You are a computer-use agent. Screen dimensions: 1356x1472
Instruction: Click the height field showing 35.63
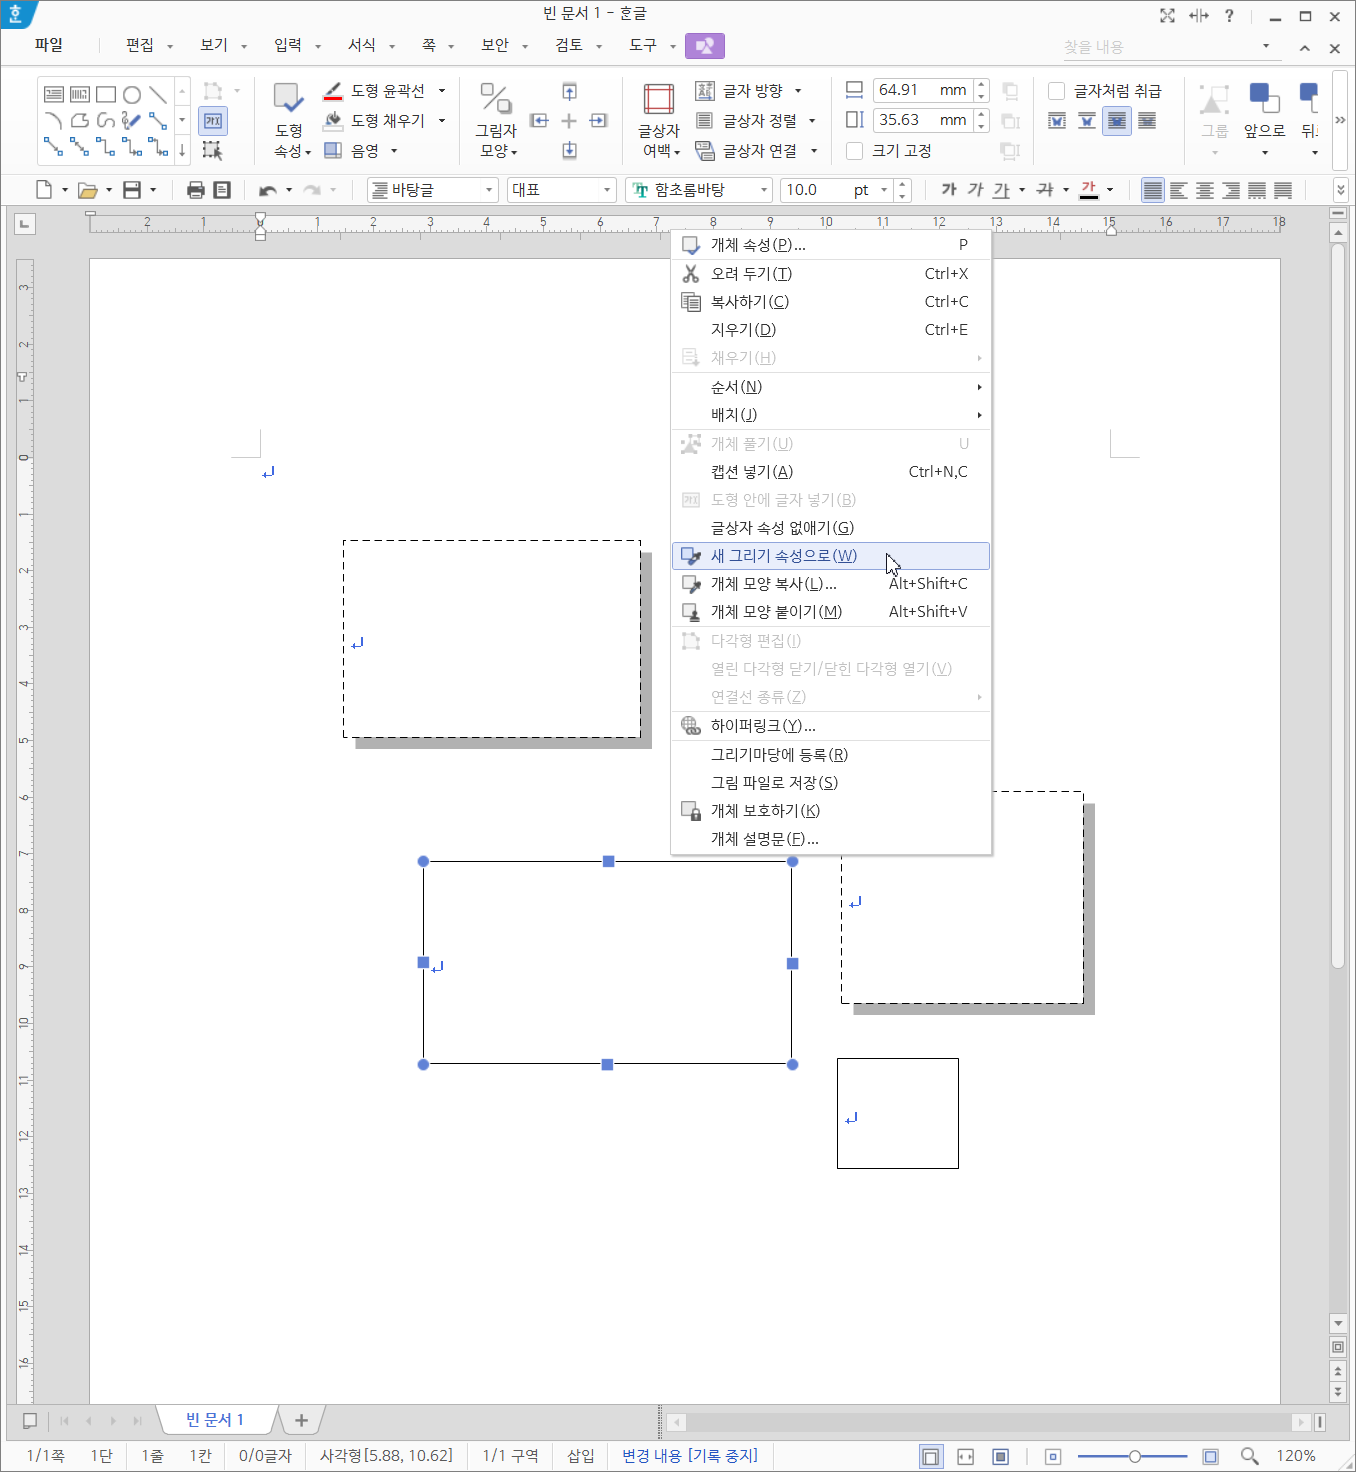click(x=922, y=120)
